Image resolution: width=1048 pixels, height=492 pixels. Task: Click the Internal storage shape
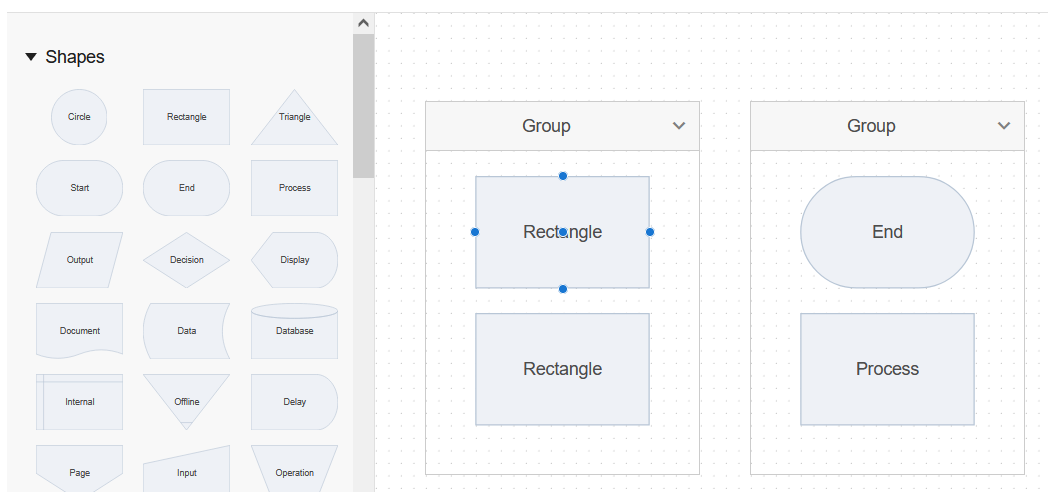coord(79,402)
